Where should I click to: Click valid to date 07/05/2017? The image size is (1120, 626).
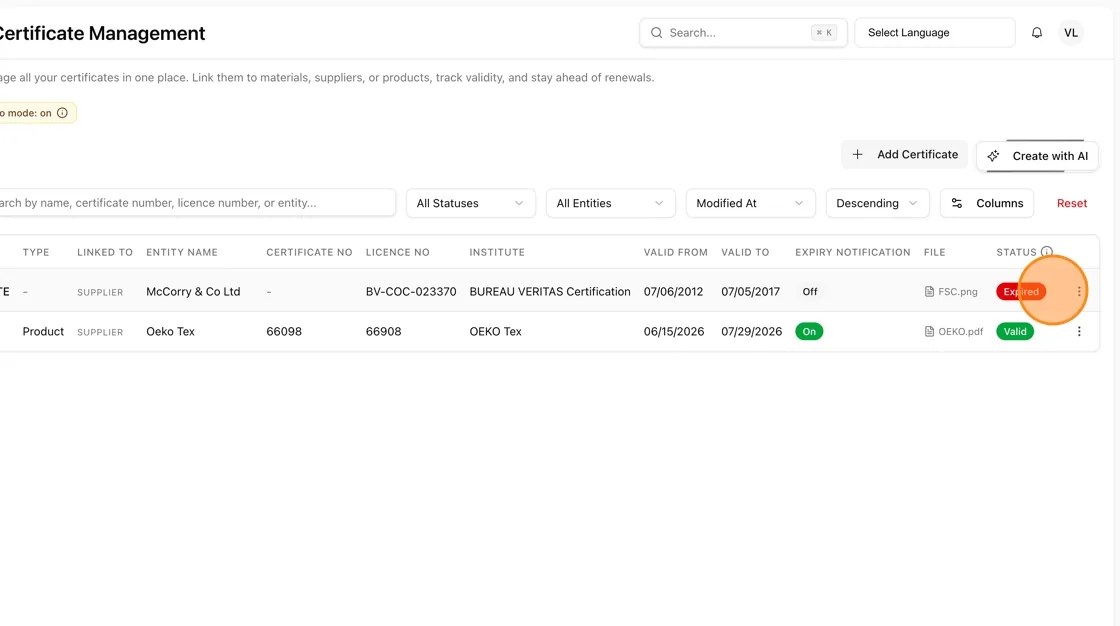click(750, 292)
